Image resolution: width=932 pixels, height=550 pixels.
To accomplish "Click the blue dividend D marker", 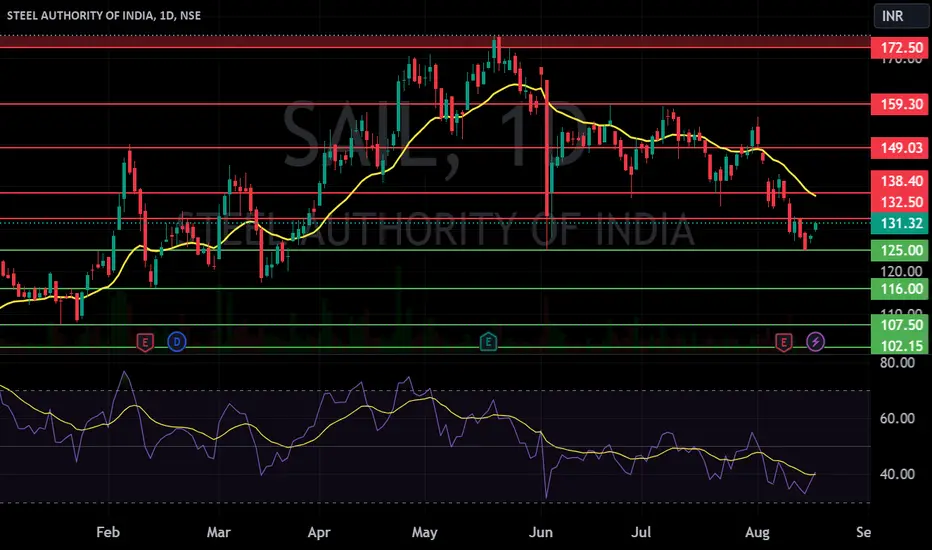I will (177, 342).
